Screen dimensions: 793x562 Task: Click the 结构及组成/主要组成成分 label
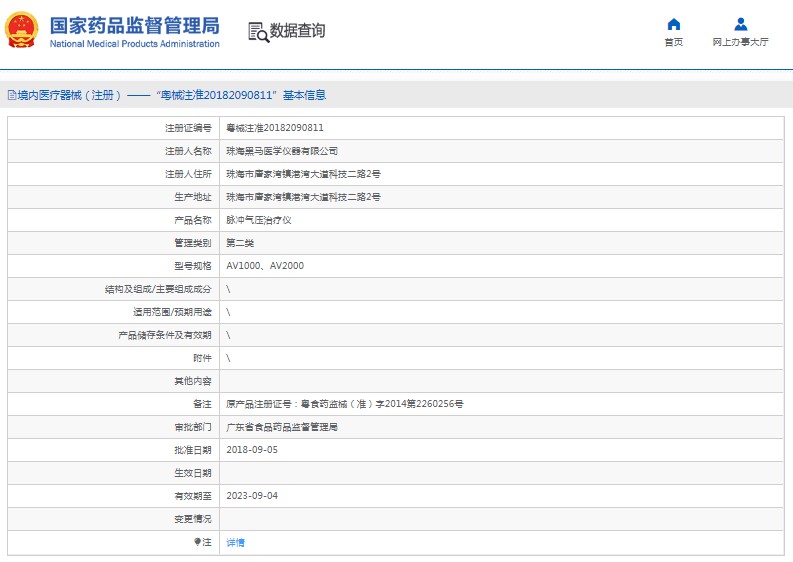(158, 289)
